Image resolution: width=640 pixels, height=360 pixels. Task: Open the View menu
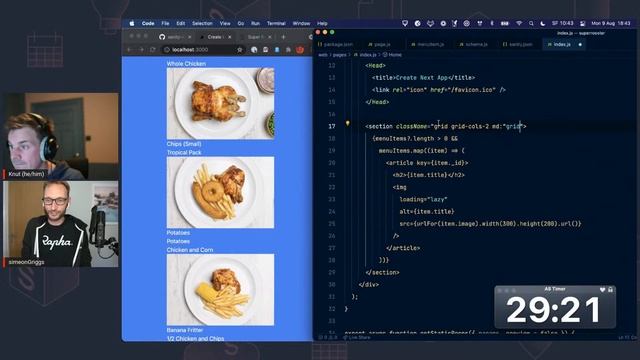(225, 24)
